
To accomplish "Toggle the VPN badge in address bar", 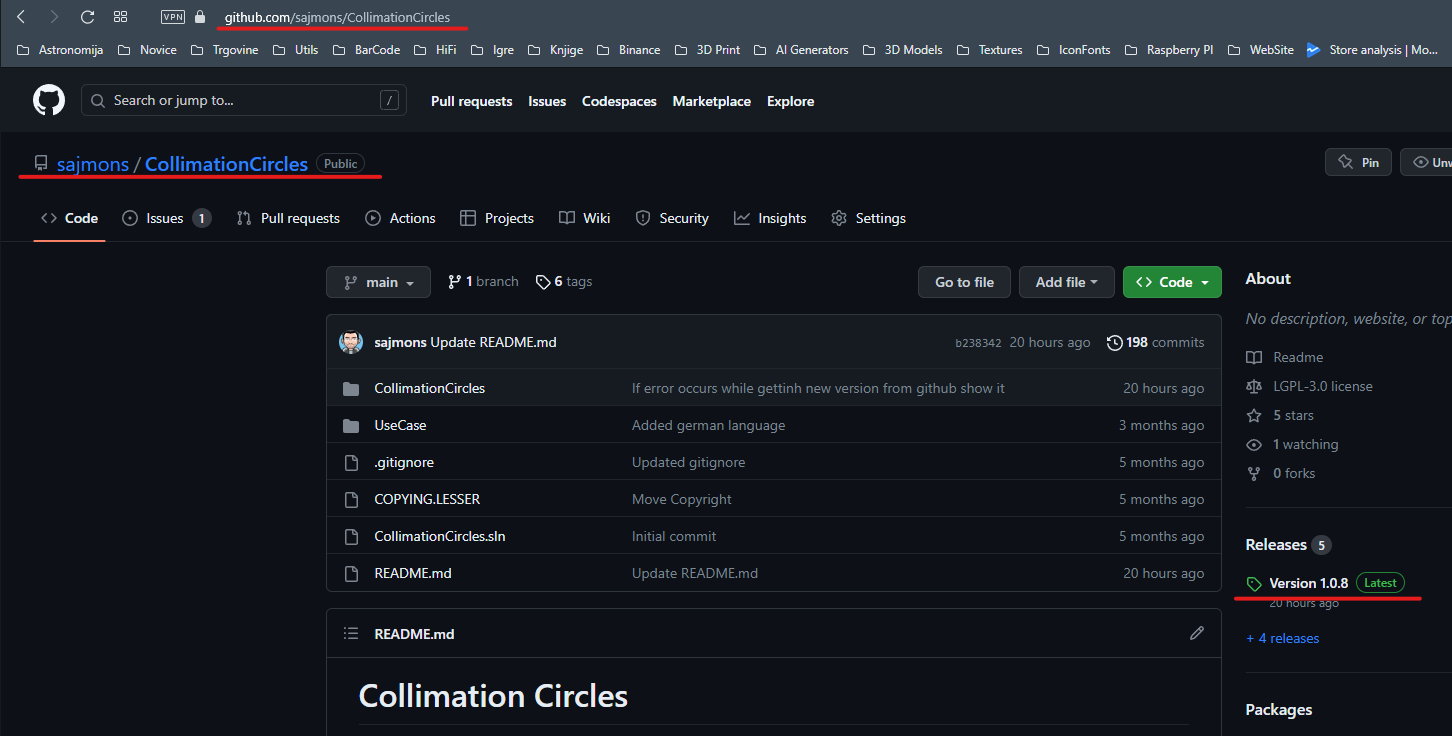I will pos(173,17).
